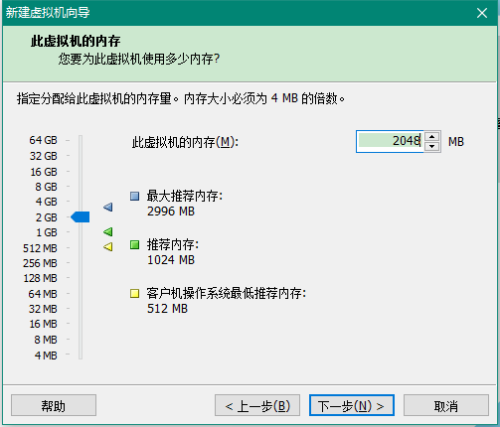Select 256 MB on the memory scale

point(40,263)
